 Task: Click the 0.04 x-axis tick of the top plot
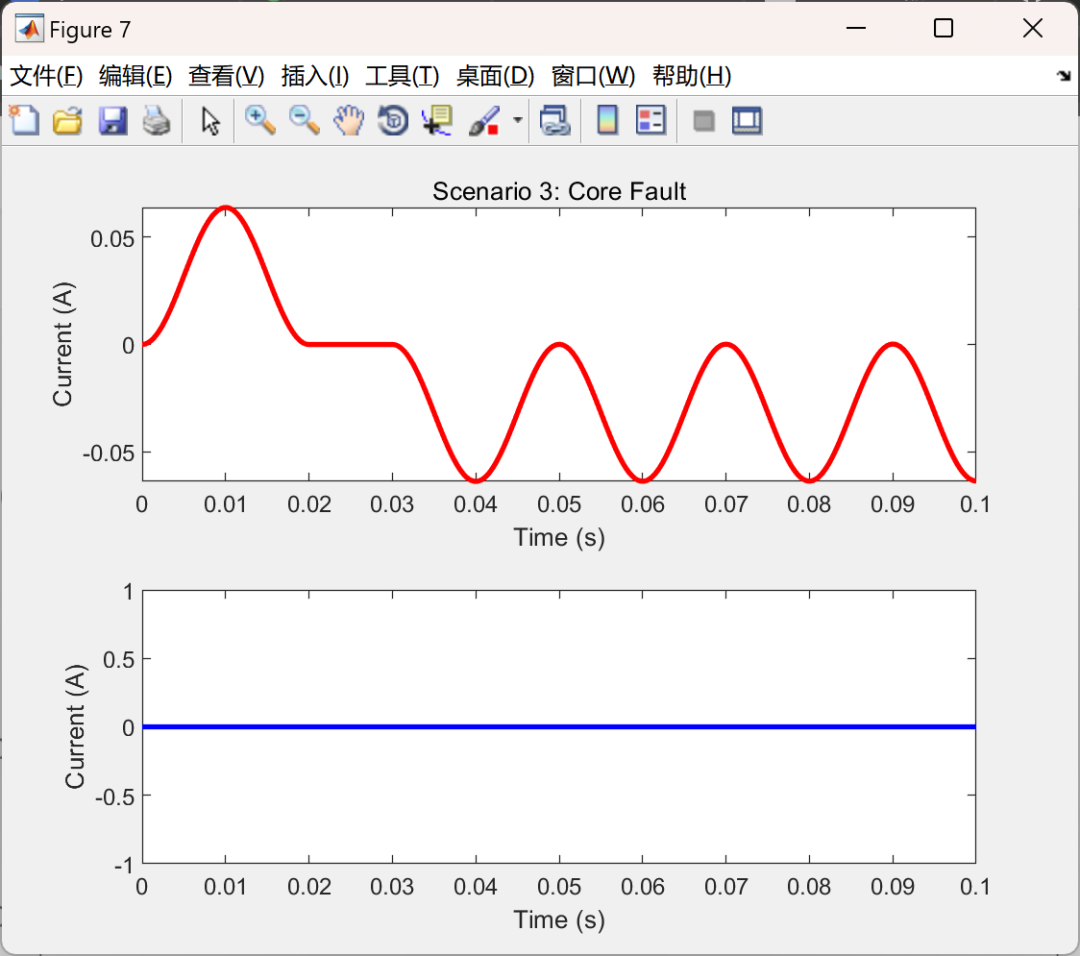(x=475, y=504)
